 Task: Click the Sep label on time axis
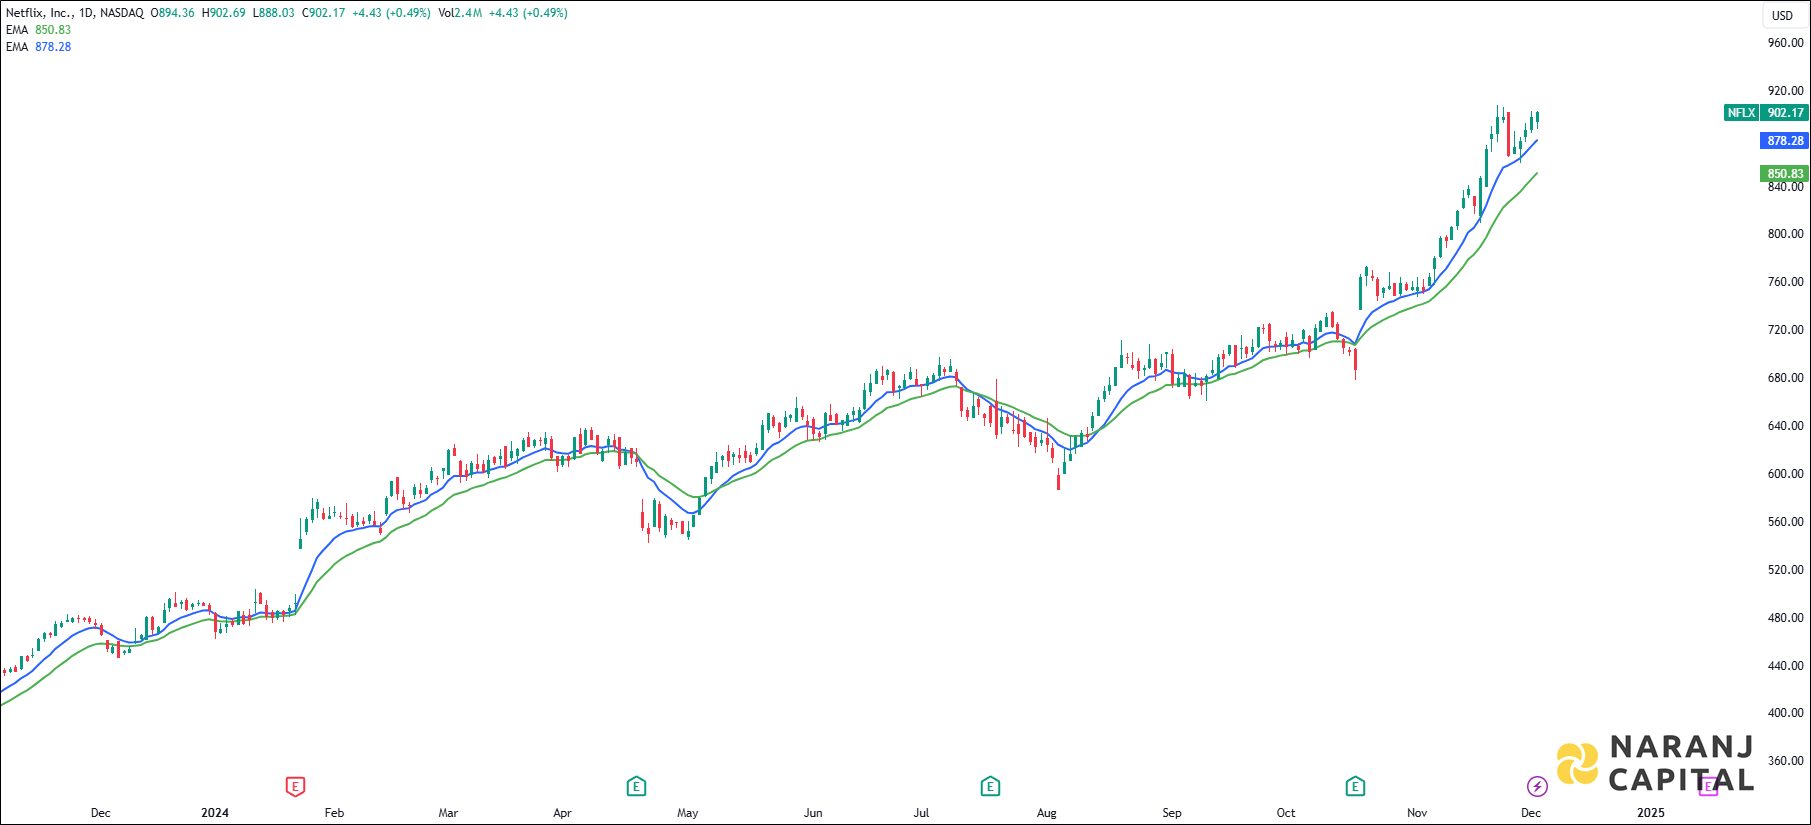pyautogui.click(x=1172, y=813)
